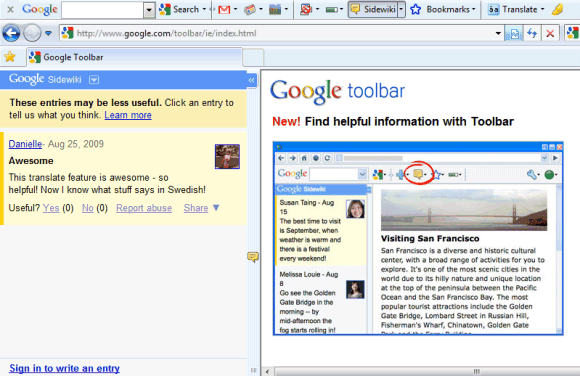Click the Google toolbar page logo

point(337,91)
